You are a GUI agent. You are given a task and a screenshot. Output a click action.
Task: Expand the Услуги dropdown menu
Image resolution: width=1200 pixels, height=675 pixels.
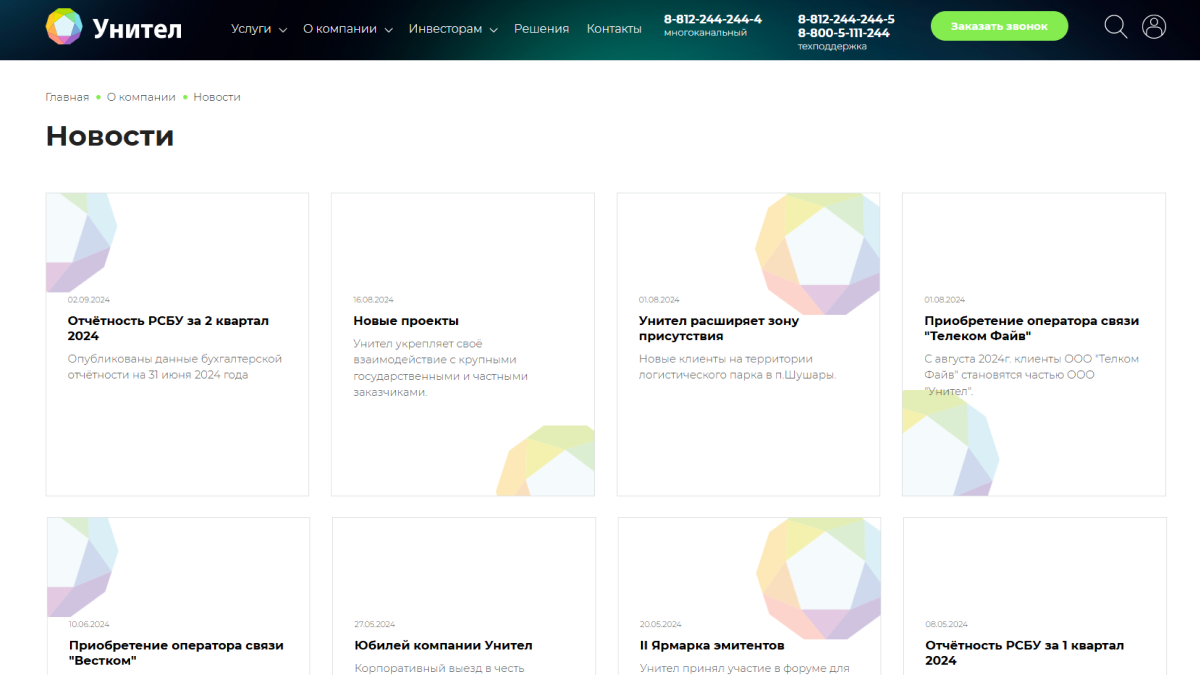pos(258,29)
